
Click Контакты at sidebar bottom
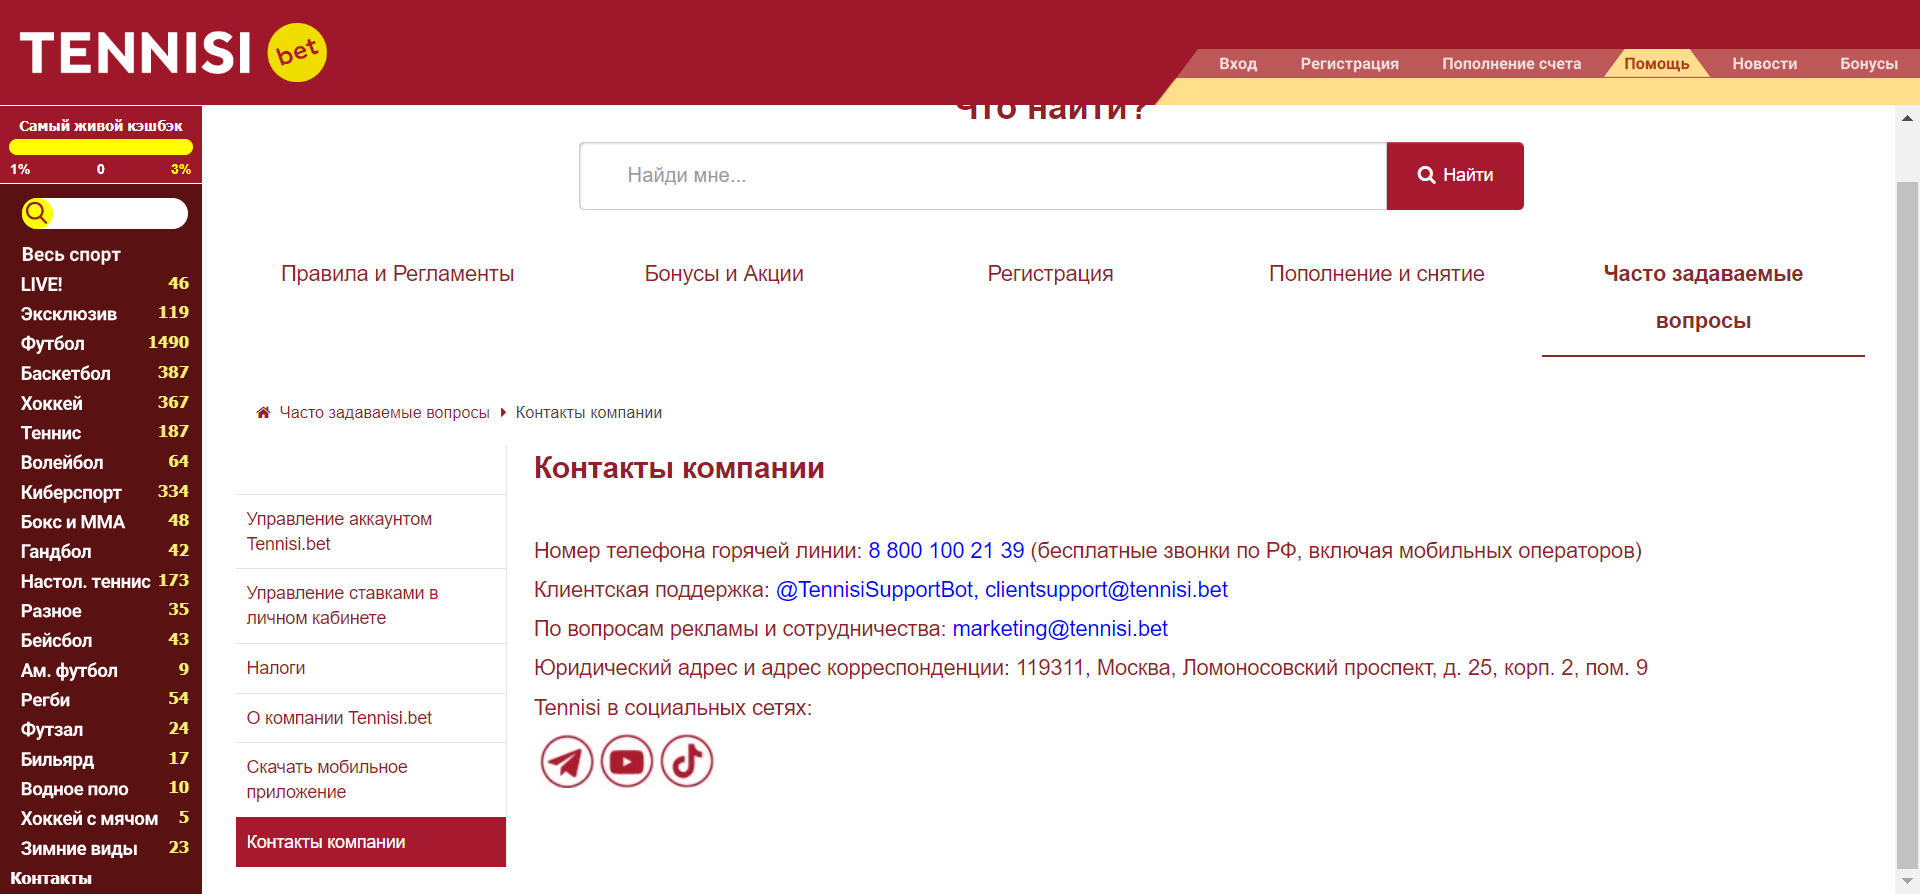click(x=51, y=878)
